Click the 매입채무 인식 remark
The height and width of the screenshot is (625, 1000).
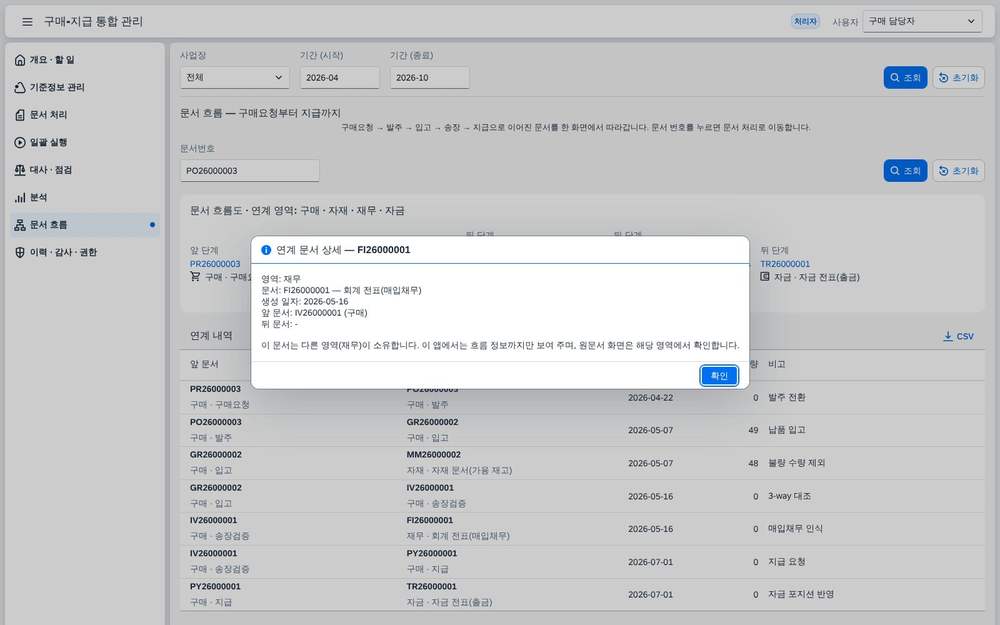(x=795, y=529)
